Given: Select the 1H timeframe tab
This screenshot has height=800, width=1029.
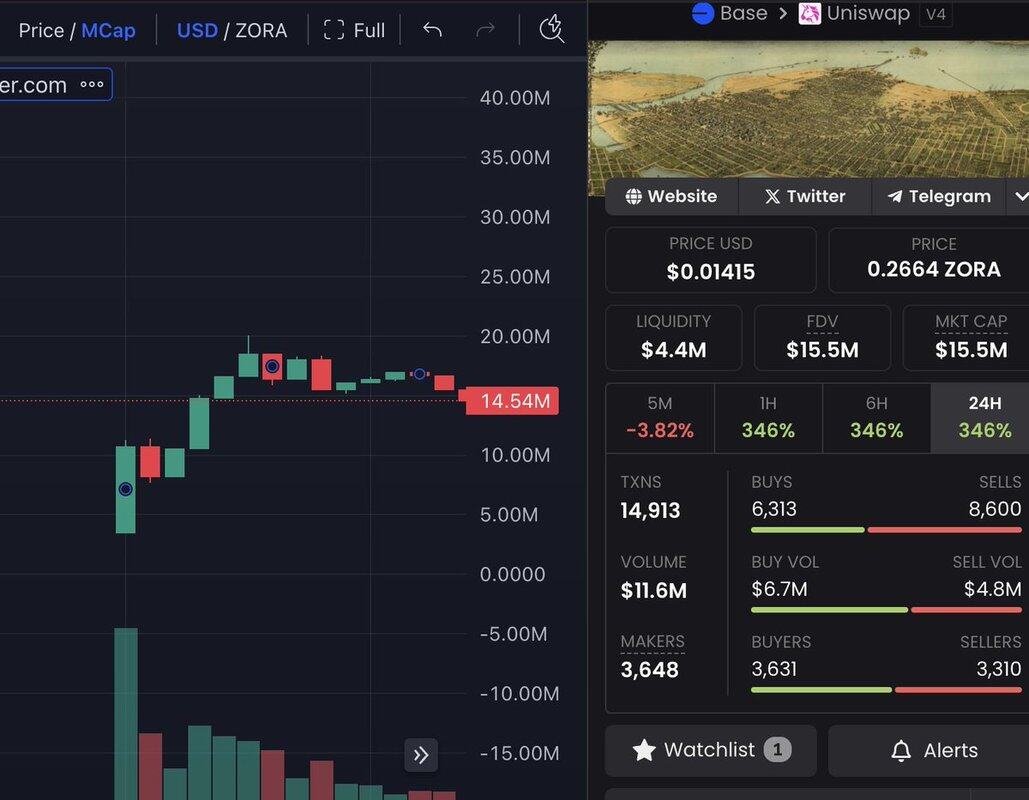Looking at the screenshot, I should (x=768, y=417).
